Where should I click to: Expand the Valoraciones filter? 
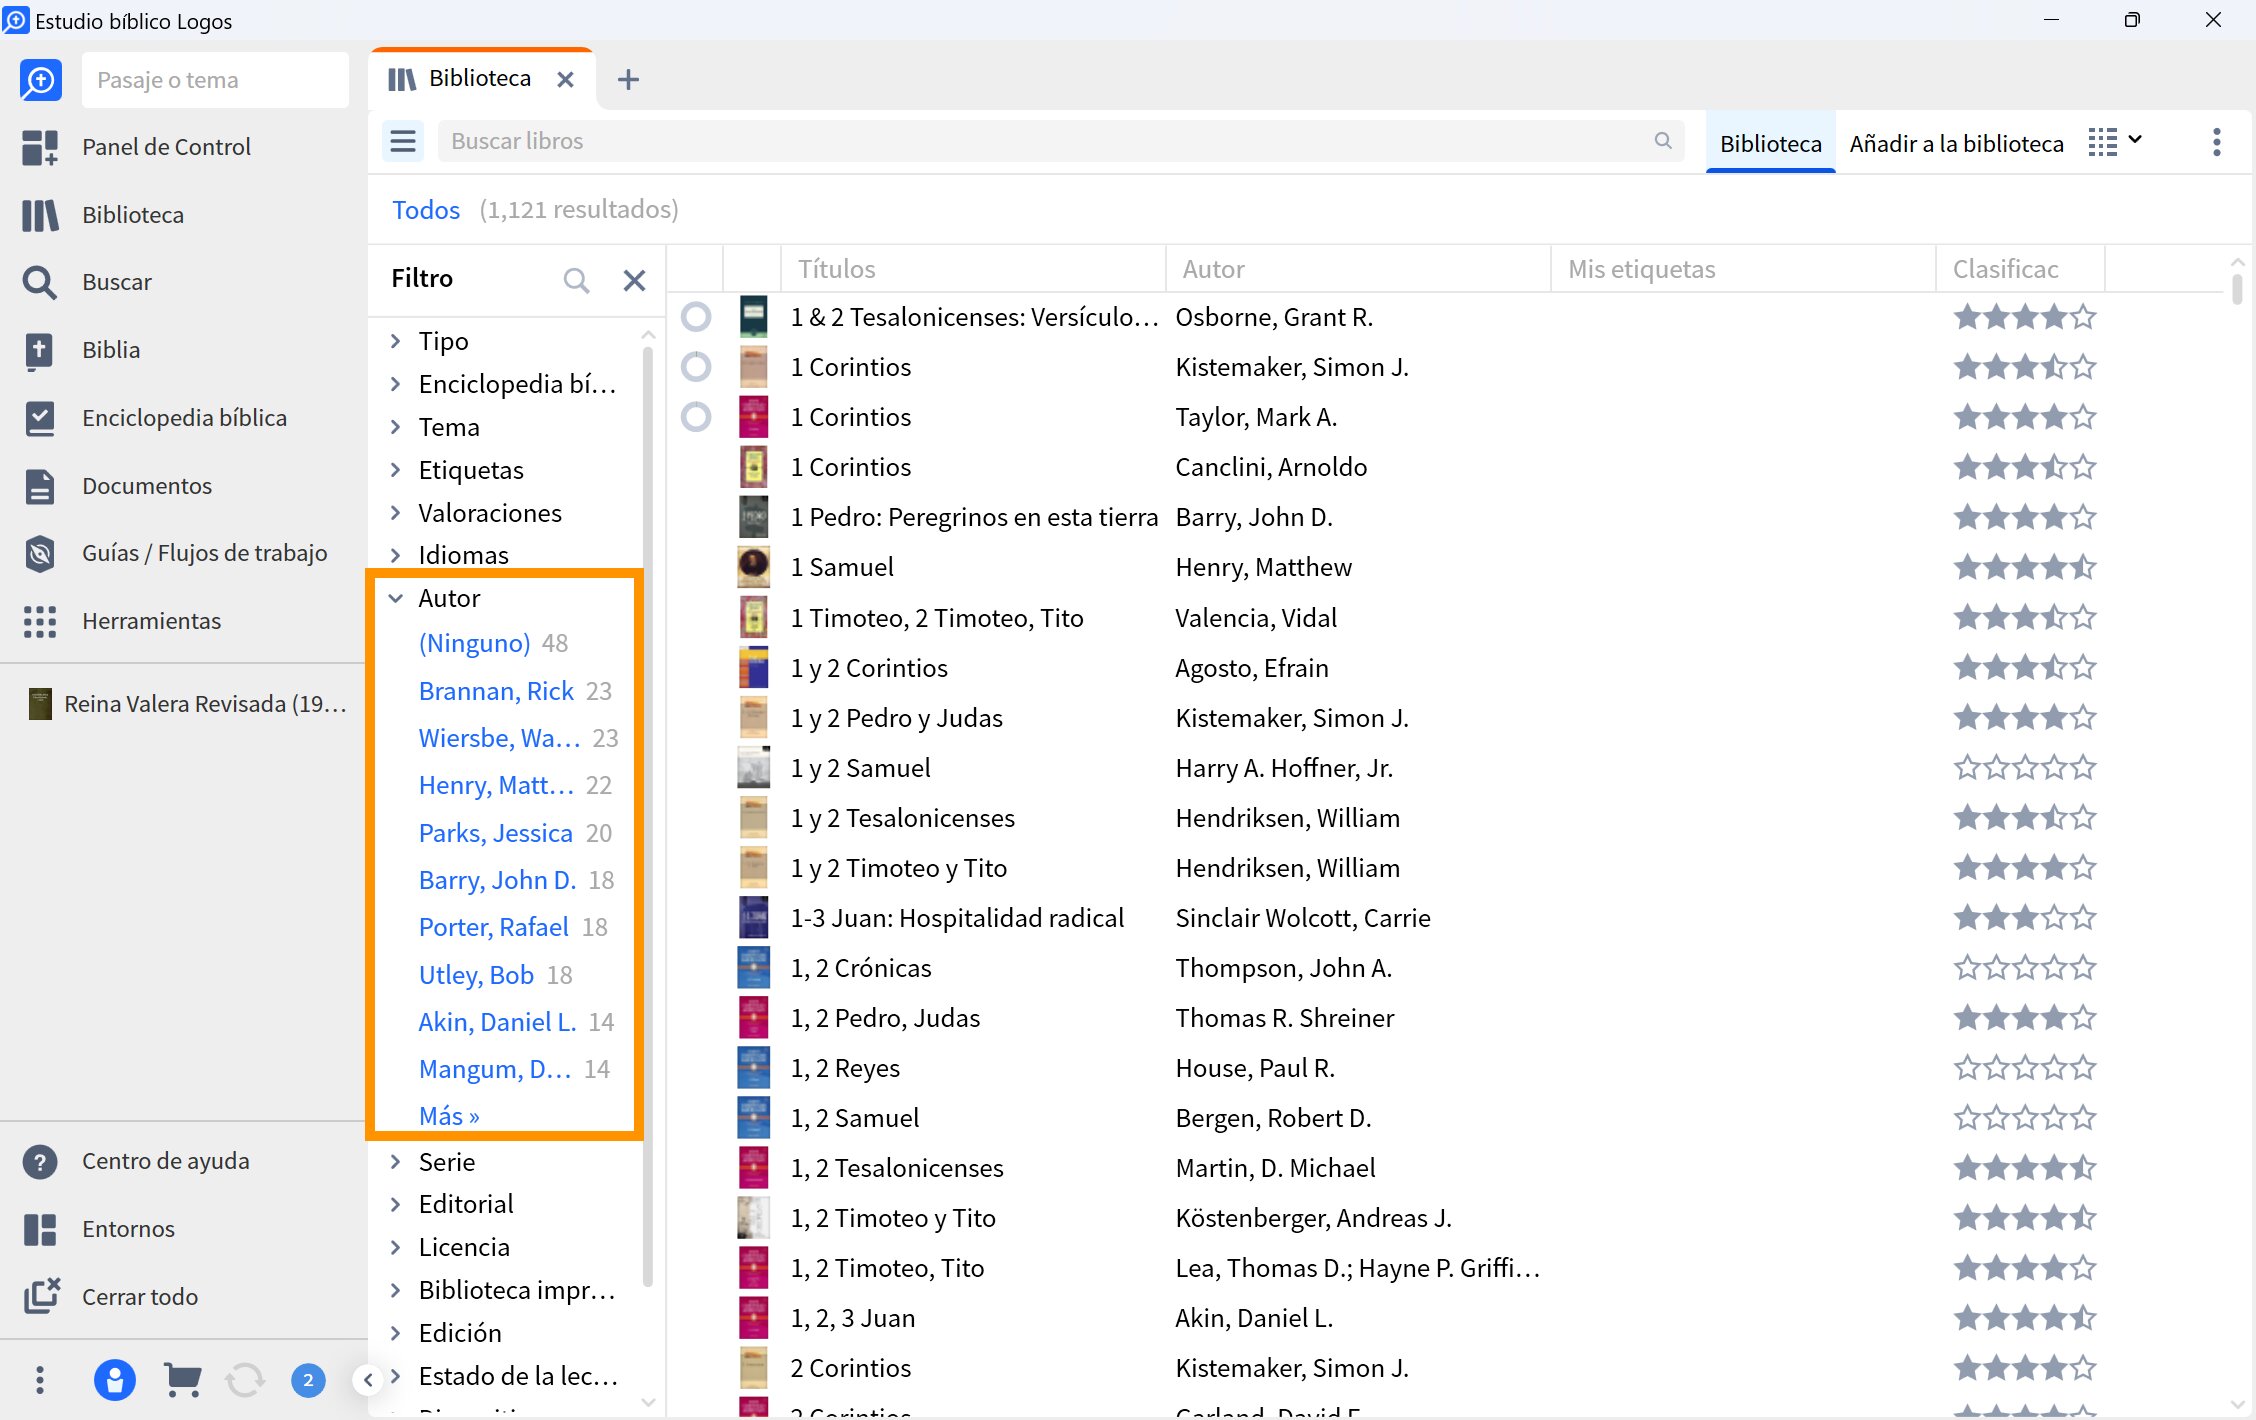pos(396,513)
